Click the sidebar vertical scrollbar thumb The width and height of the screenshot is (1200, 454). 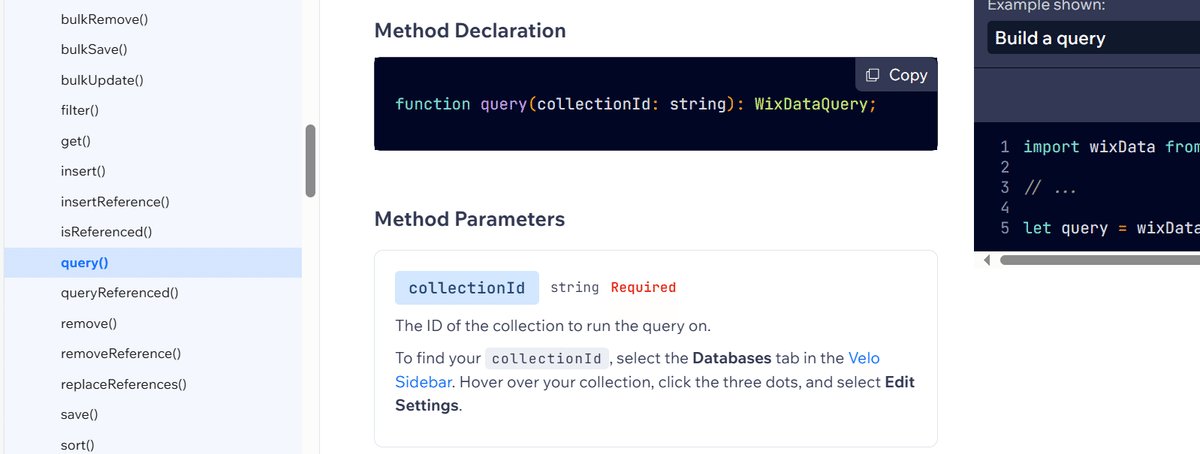(x=310, y=160)
